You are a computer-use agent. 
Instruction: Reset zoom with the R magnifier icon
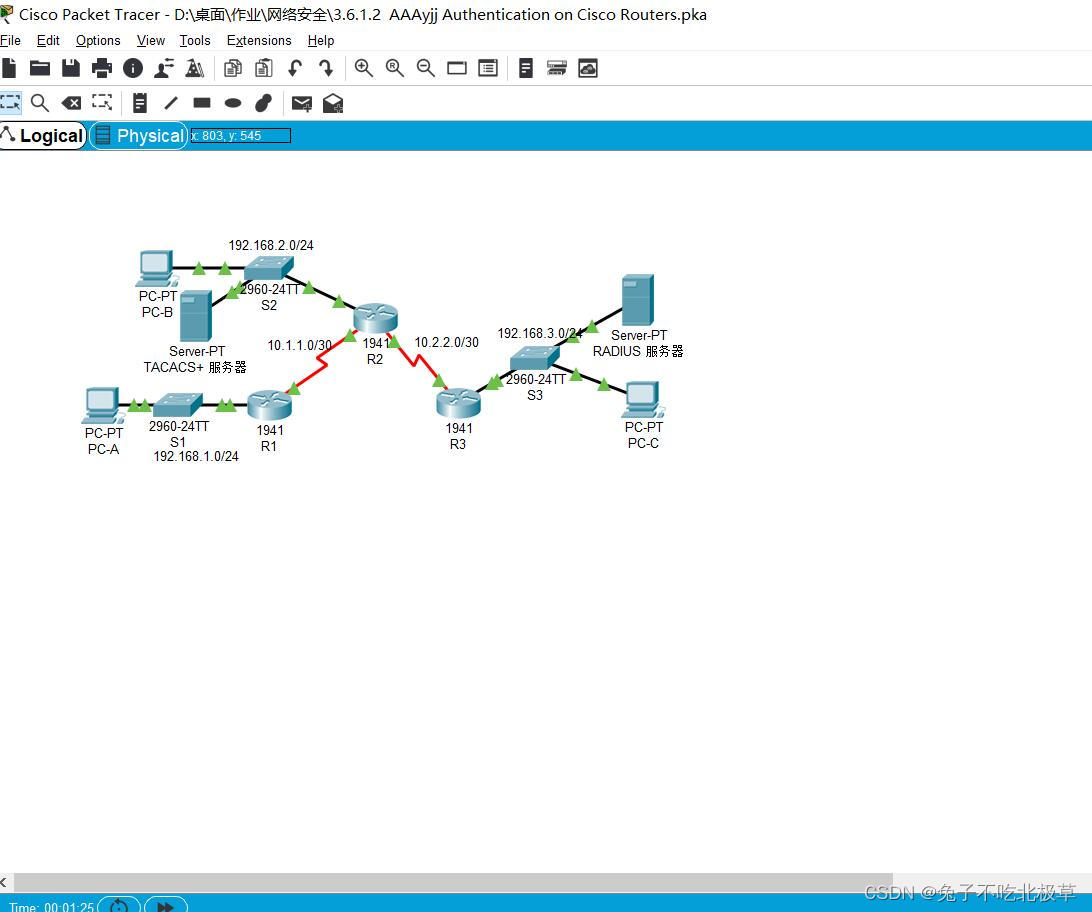coord(395,68)
